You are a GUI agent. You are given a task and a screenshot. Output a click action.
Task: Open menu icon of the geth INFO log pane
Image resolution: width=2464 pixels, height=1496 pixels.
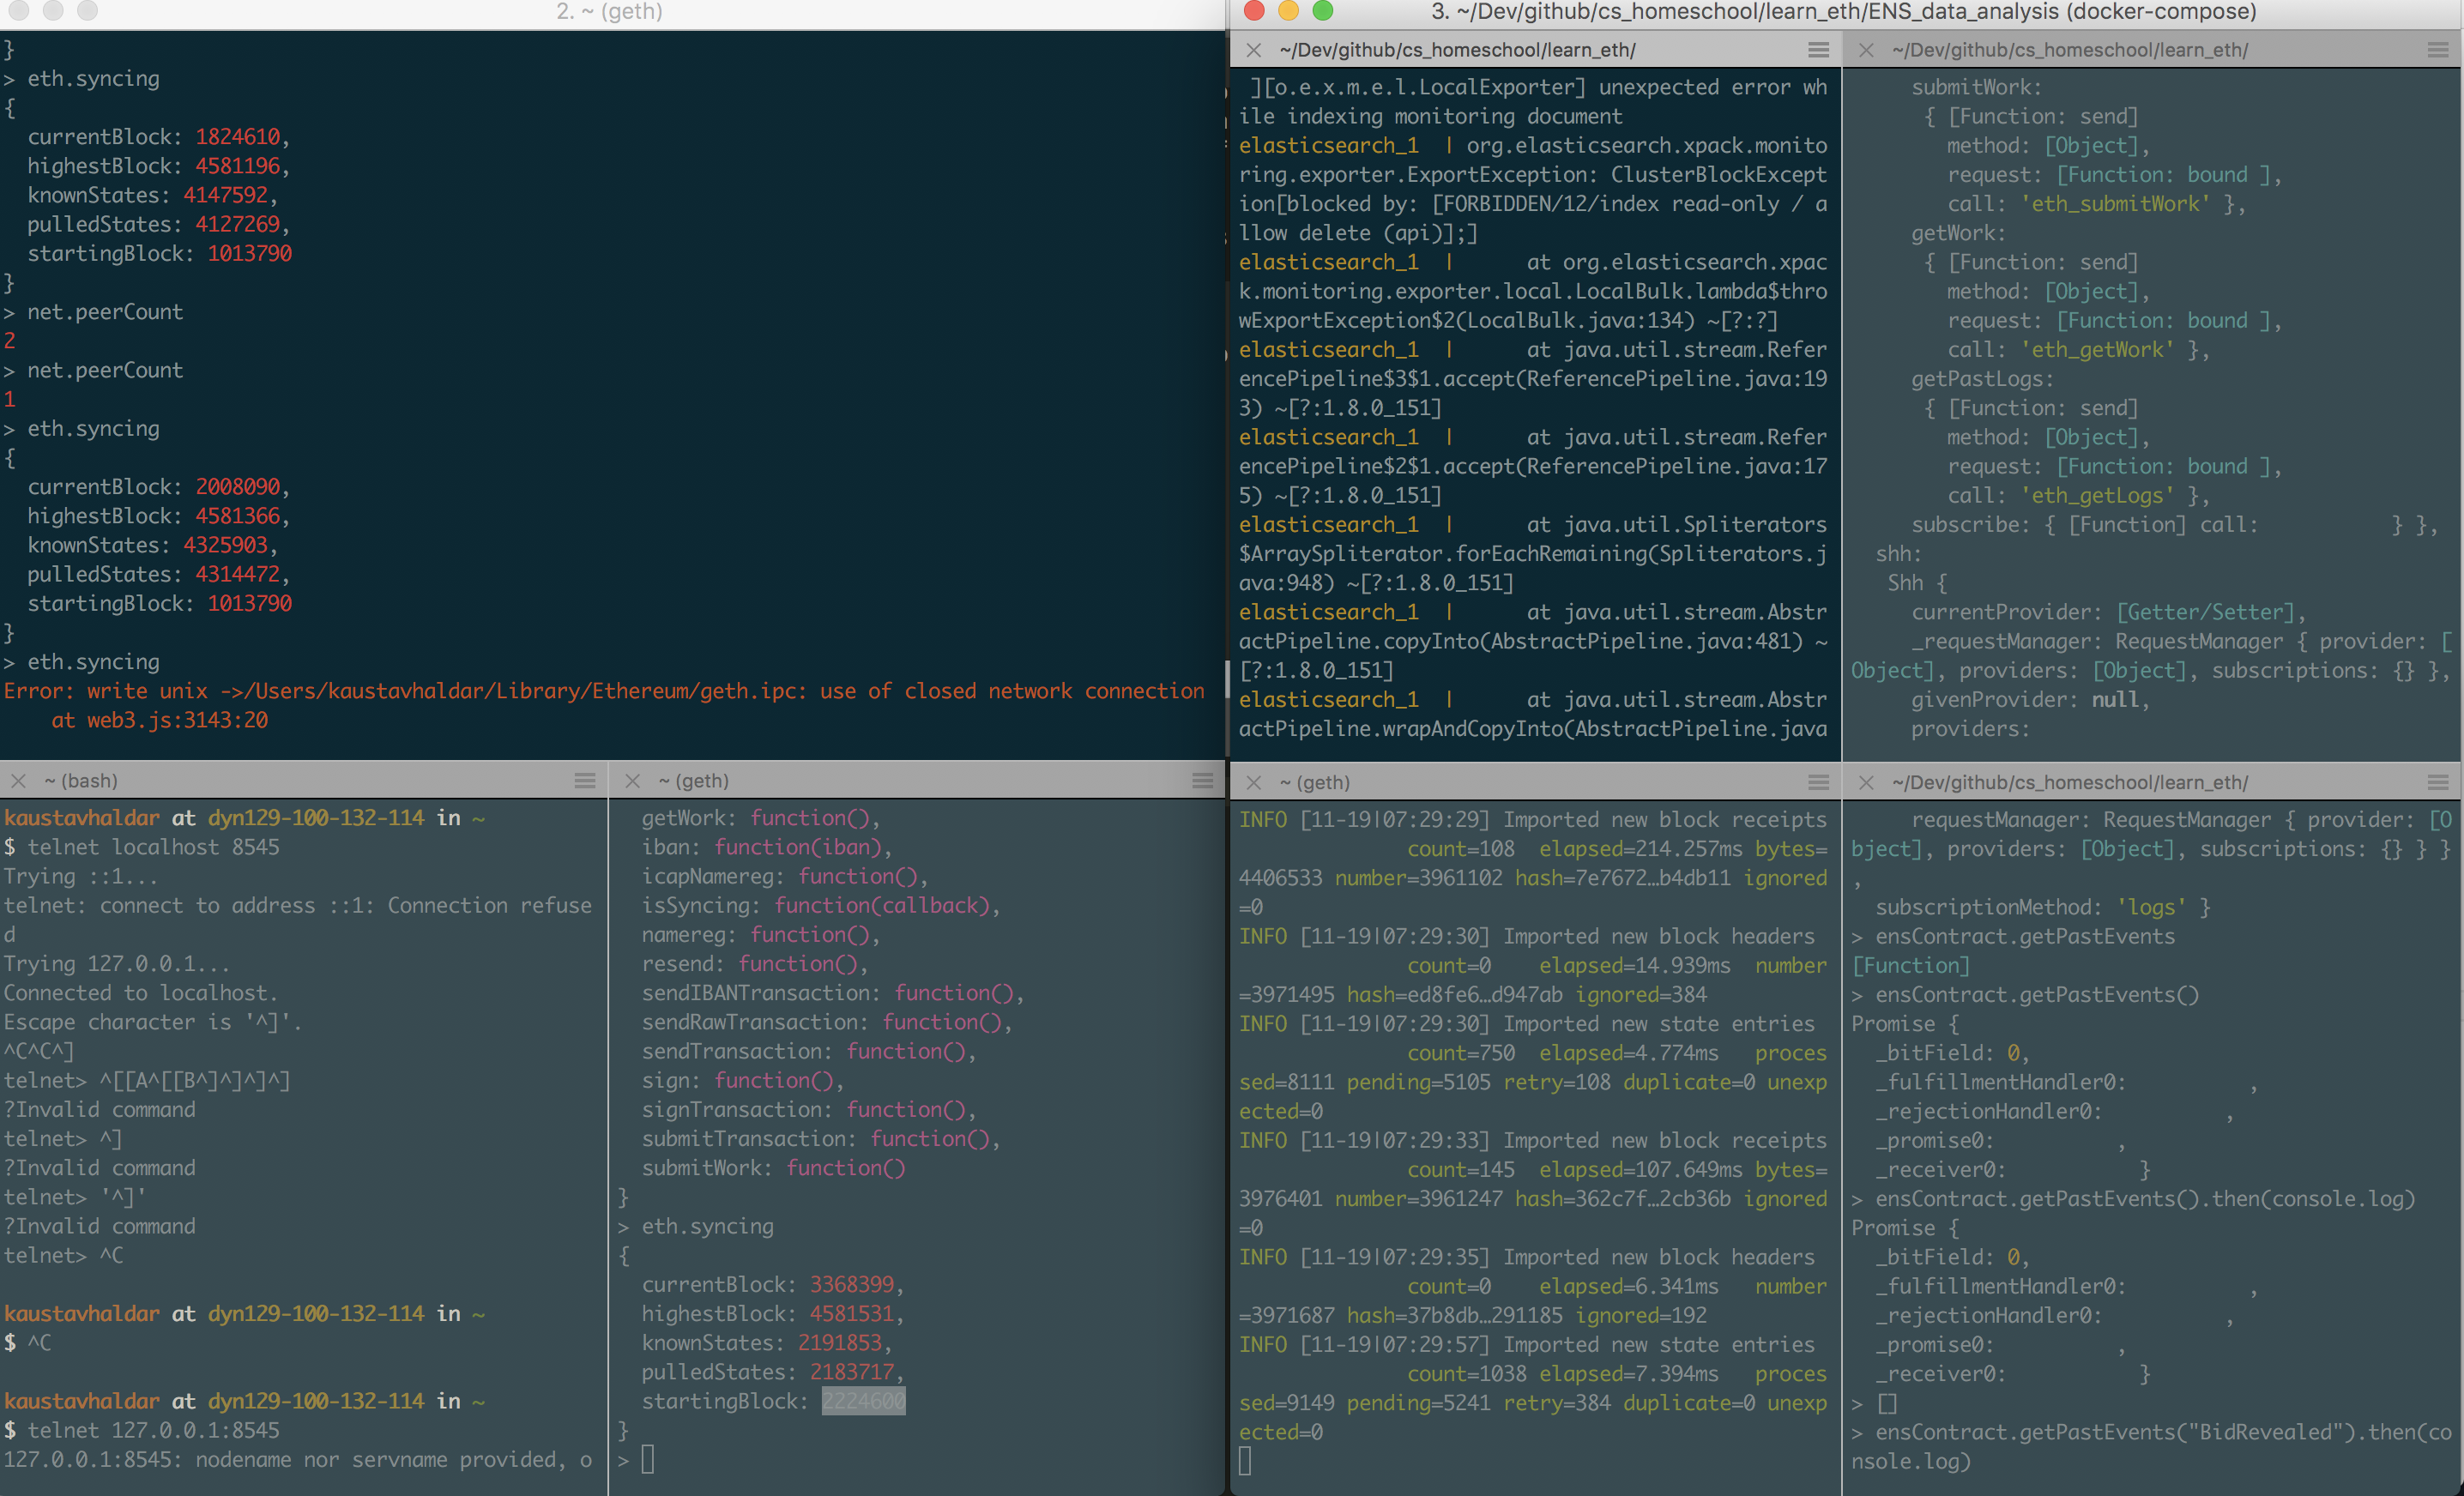point(1819,783)
